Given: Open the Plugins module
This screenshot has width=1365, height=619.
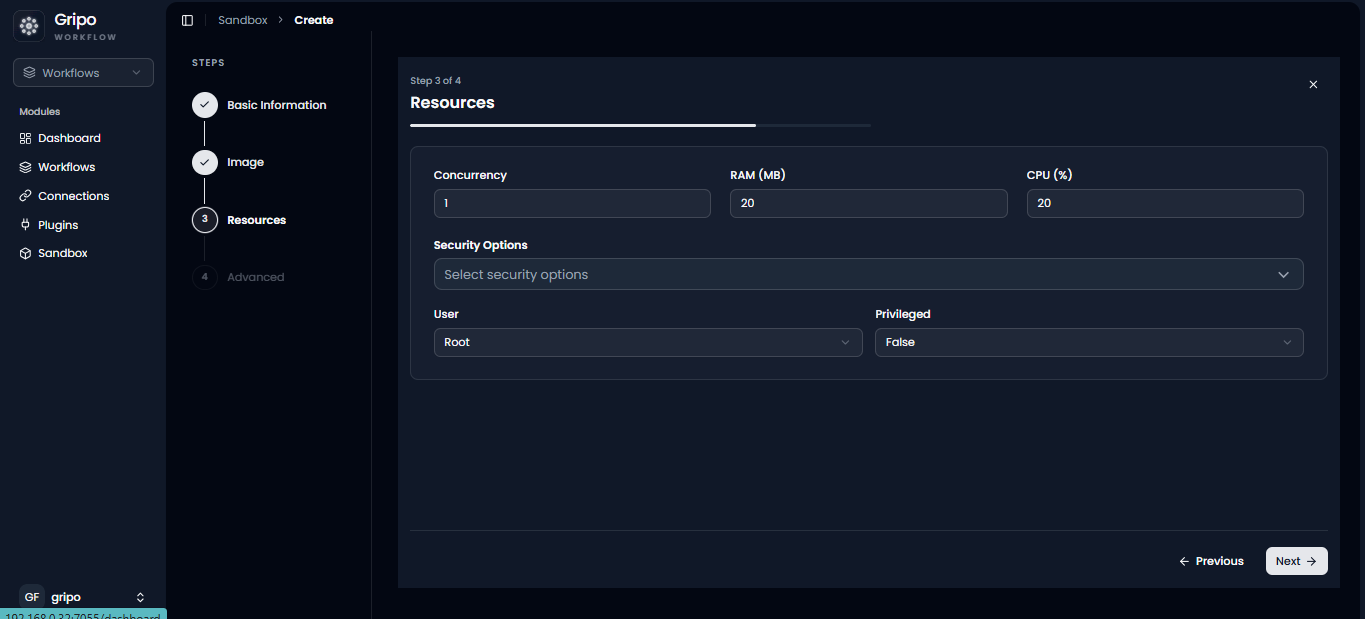Looking at the screenshot, I should [58, 225].
